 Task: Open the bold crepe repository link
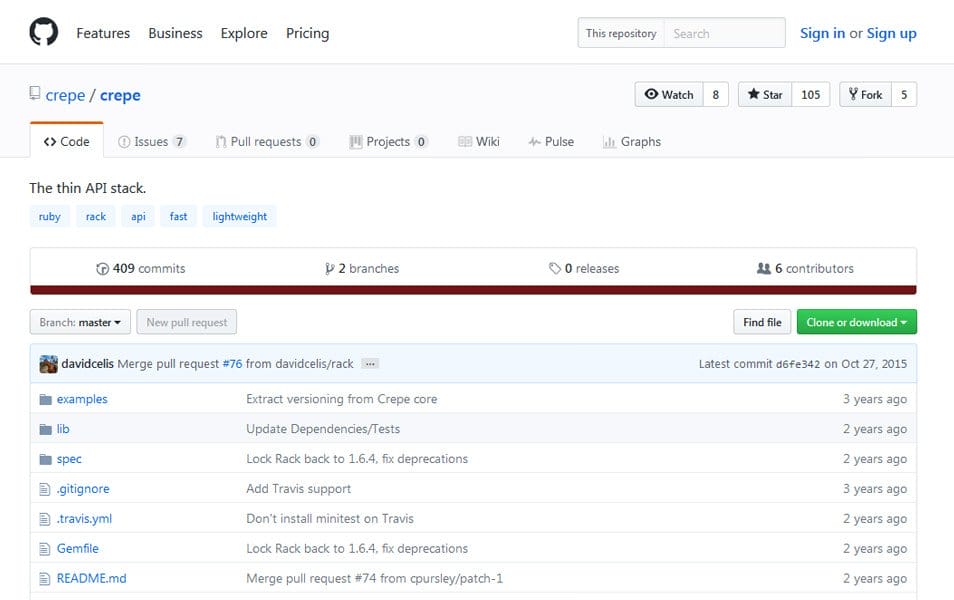(x=120, y=95)
